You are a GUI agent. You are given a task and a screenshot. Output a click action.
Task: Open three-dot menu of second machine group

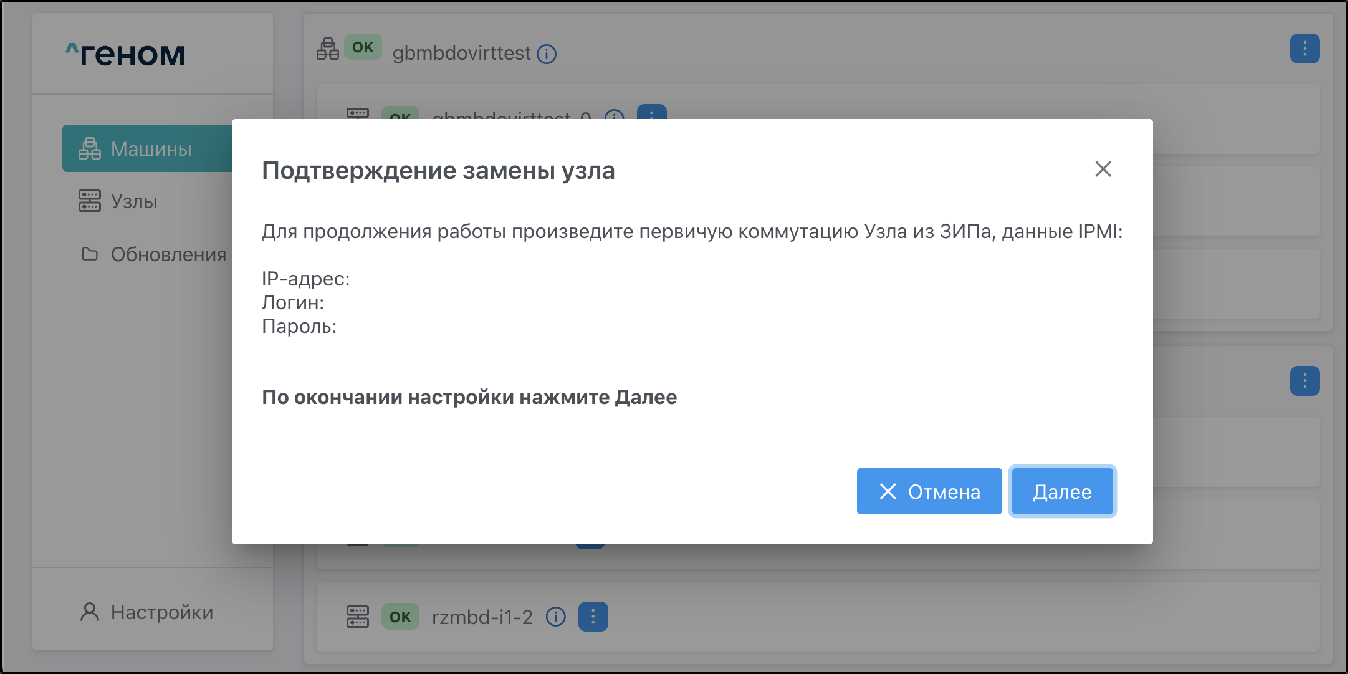click(x=1304, y=380)
